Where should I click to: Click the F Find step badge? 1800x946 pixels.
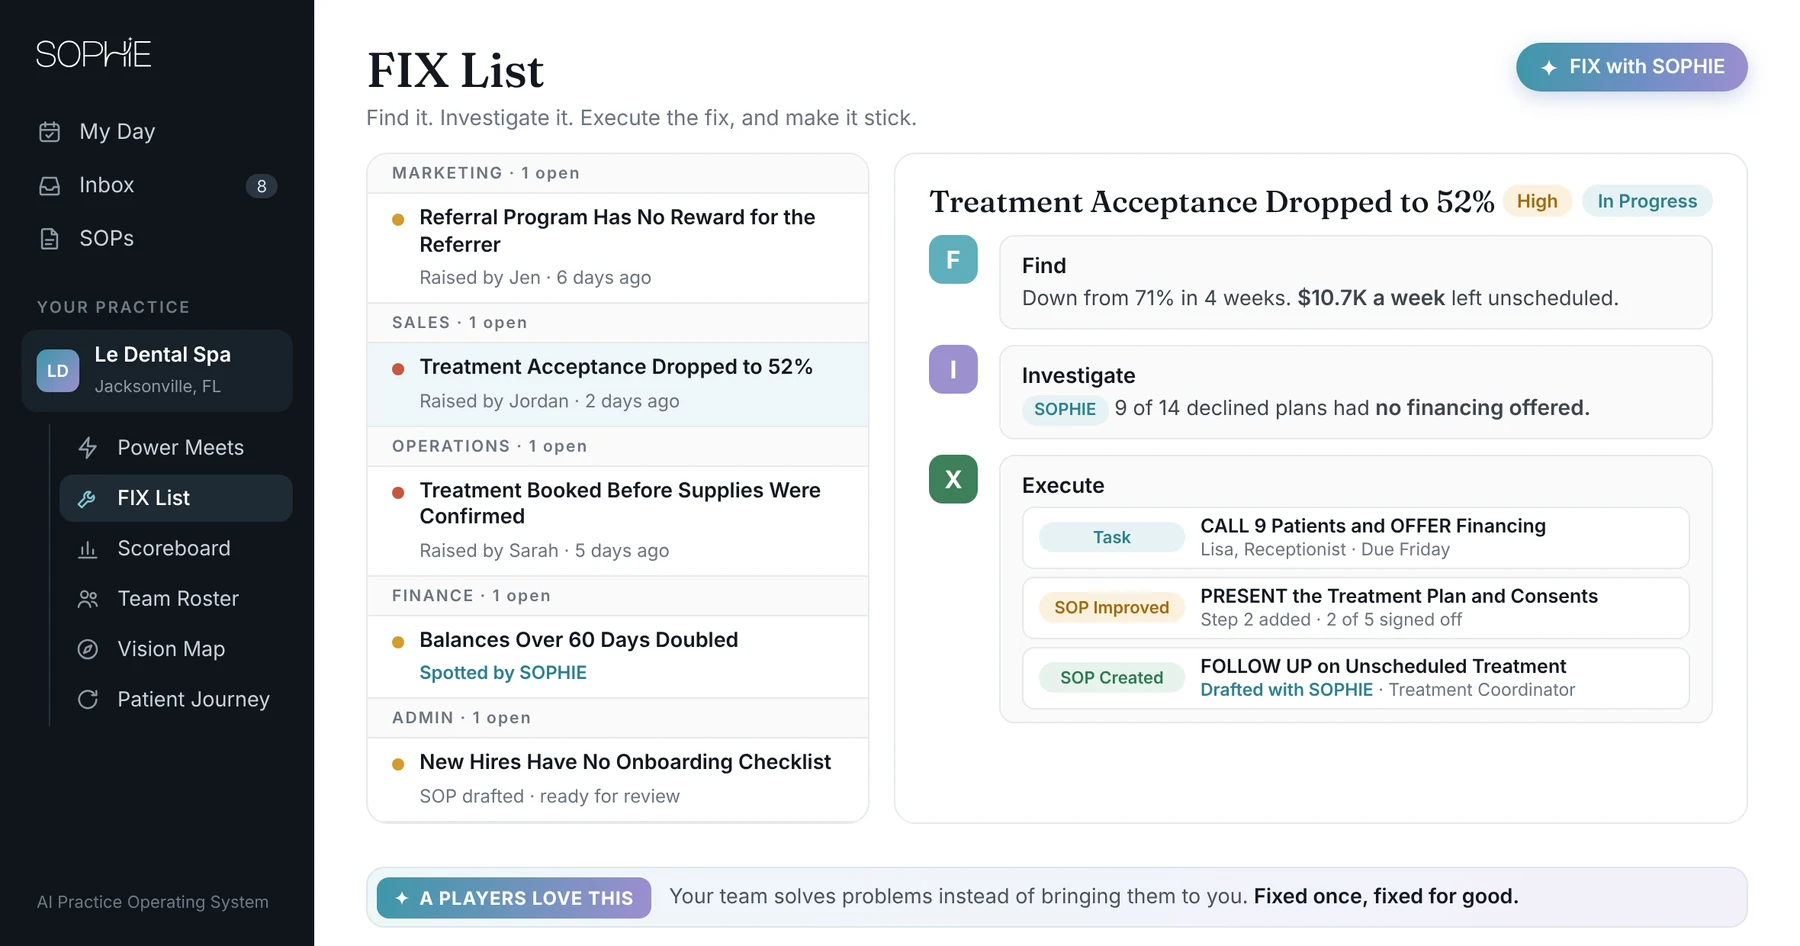(x=953, y=260)
